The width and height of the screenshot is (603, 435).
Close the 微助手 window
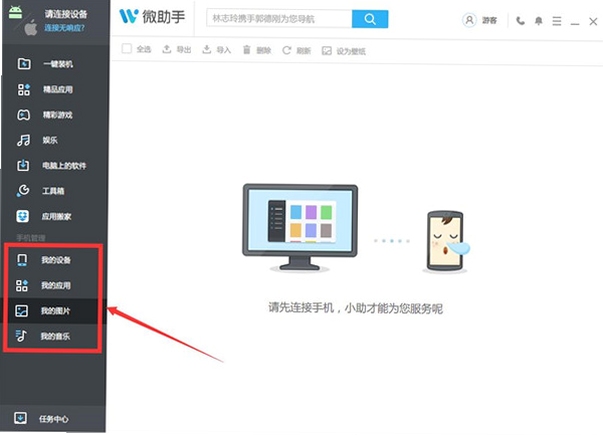pyautogui.click(x=593, y=22)
